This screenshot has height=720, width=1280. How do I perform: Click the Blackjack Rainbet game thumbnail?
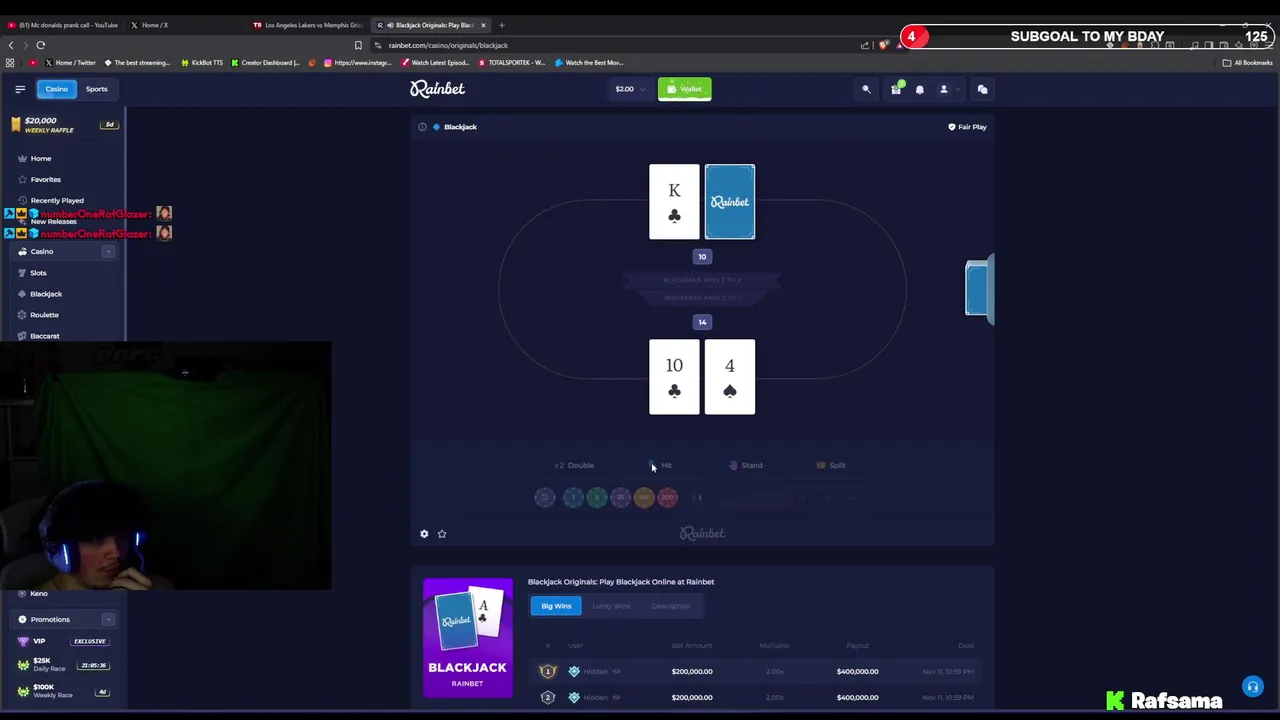click(467, 637)
